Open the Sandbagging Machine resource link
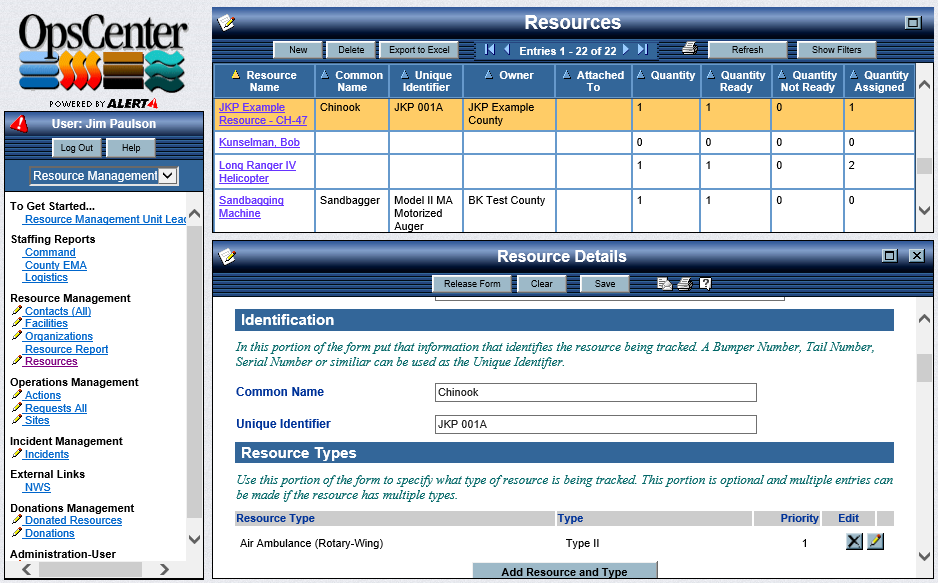This screenshot has height=583, width=938. [251, 207]
